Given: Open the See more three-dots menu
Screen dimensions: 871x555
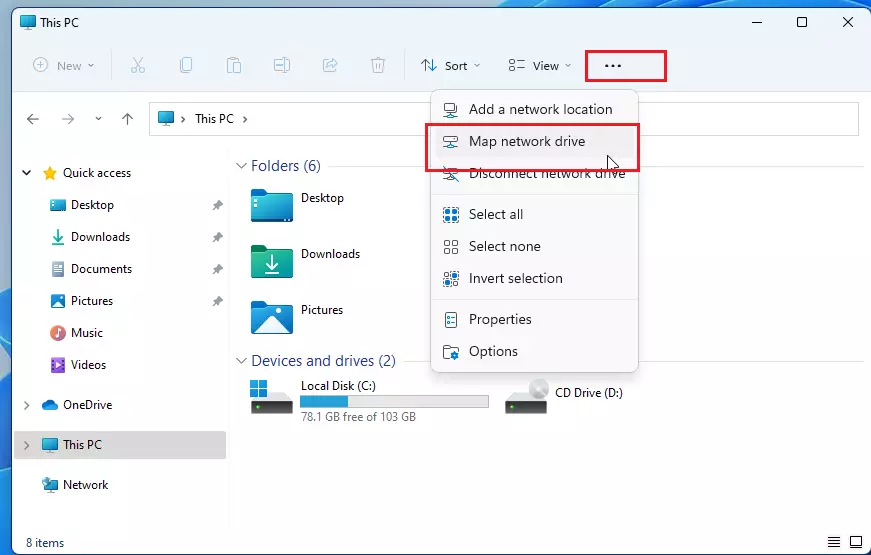Looking at the screenshot, I should pyautogui.click(x=613, y=66).
